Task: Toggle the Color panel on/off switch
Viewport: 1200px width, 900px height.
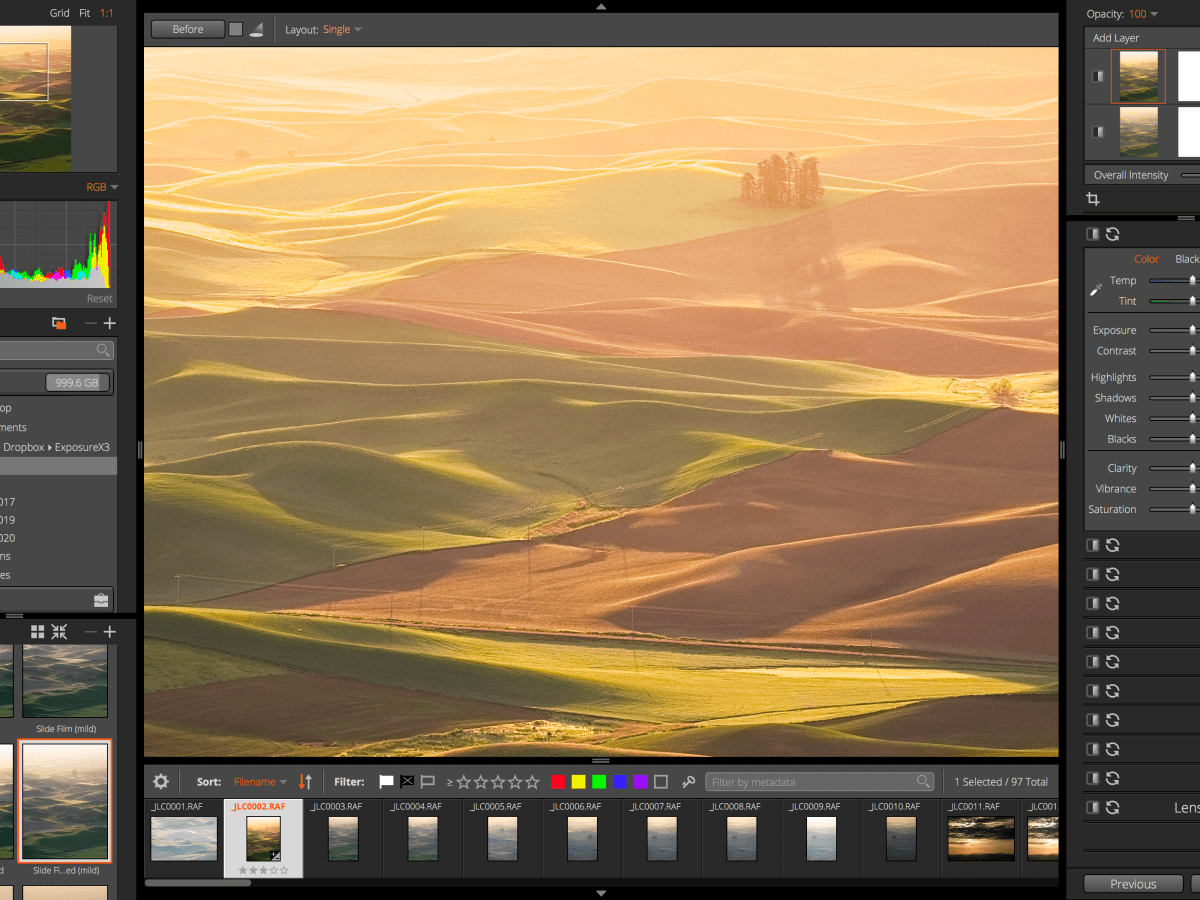Action: 1093,234
